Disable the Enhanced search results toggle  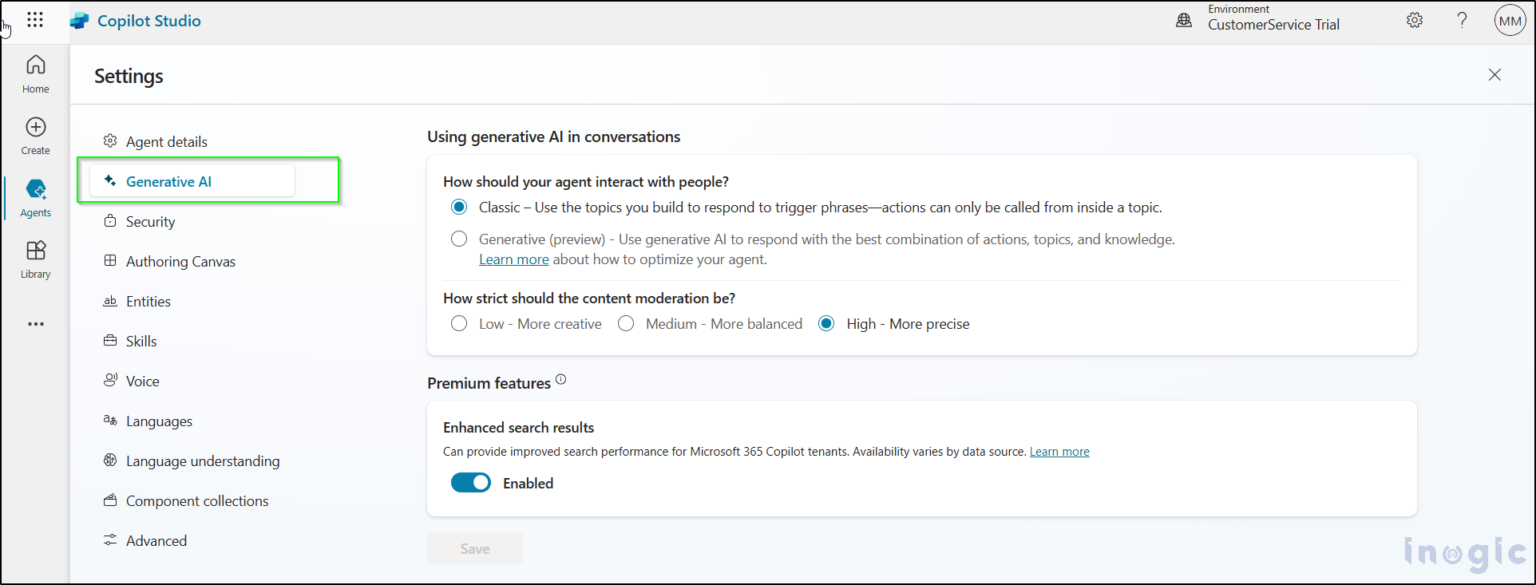(471, 483)
